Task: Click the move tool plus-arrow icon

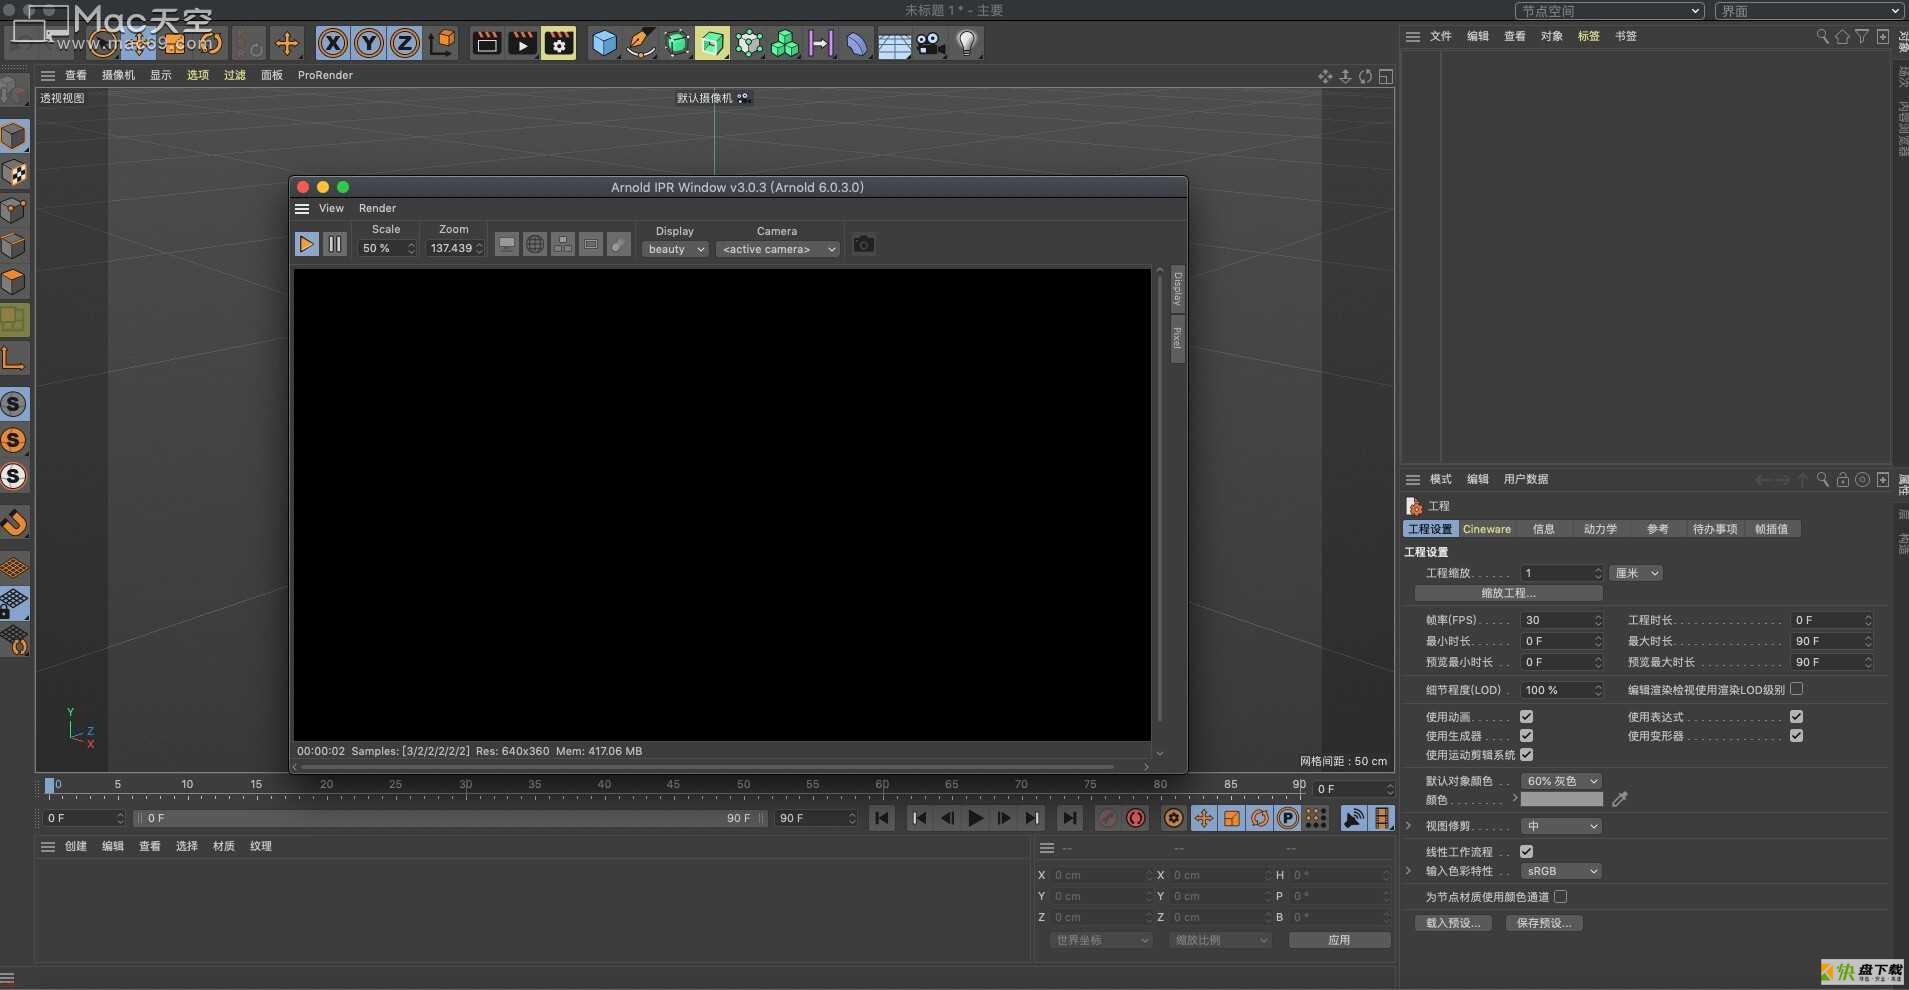Action: pyautogui.click(x=287, y=43)
